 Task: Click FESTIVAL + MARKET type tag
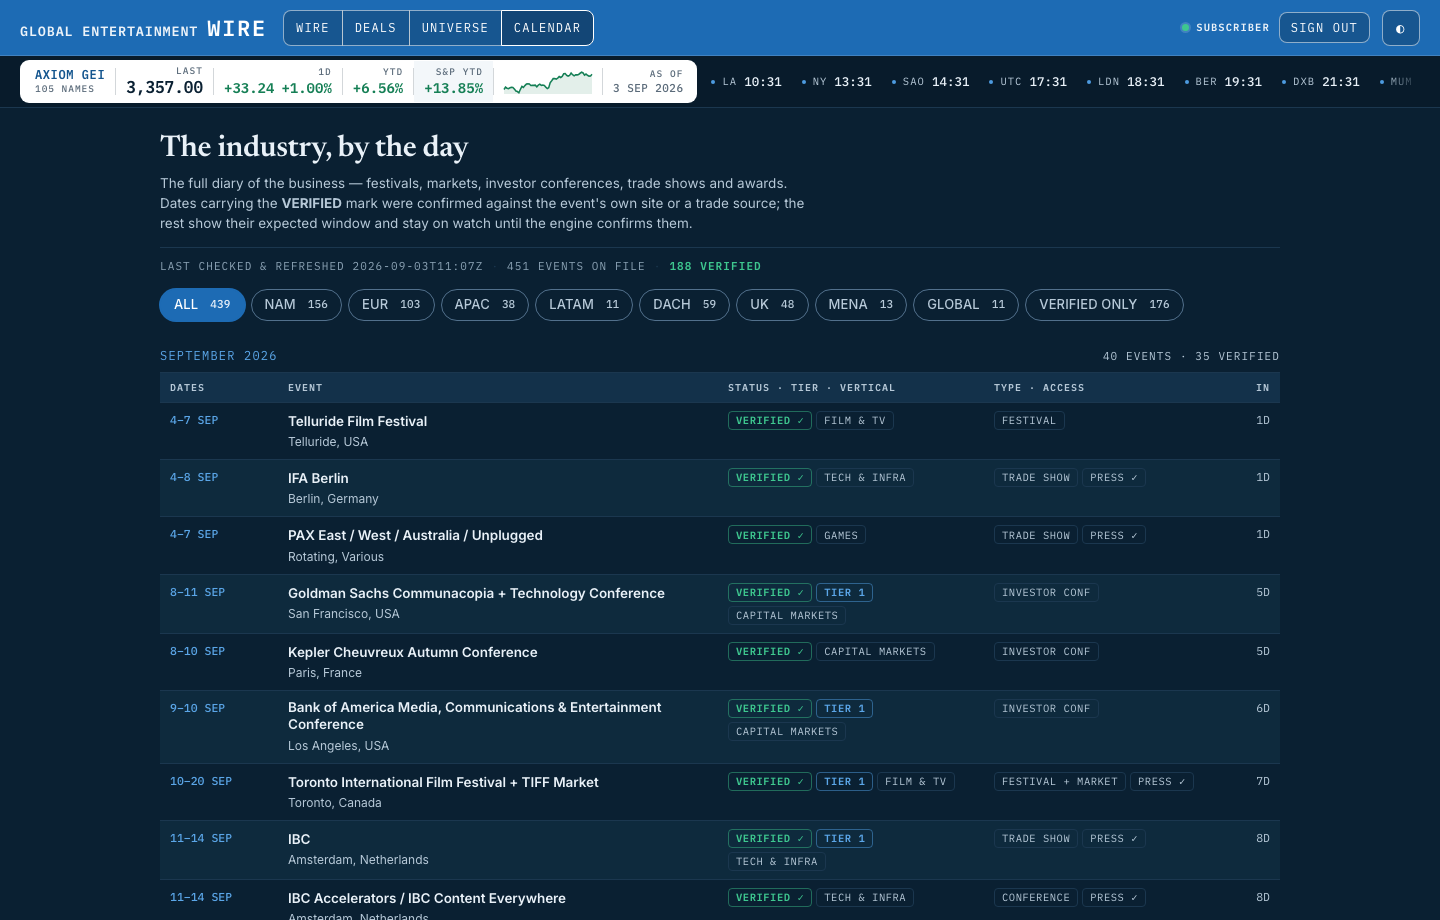point(1060,782)
